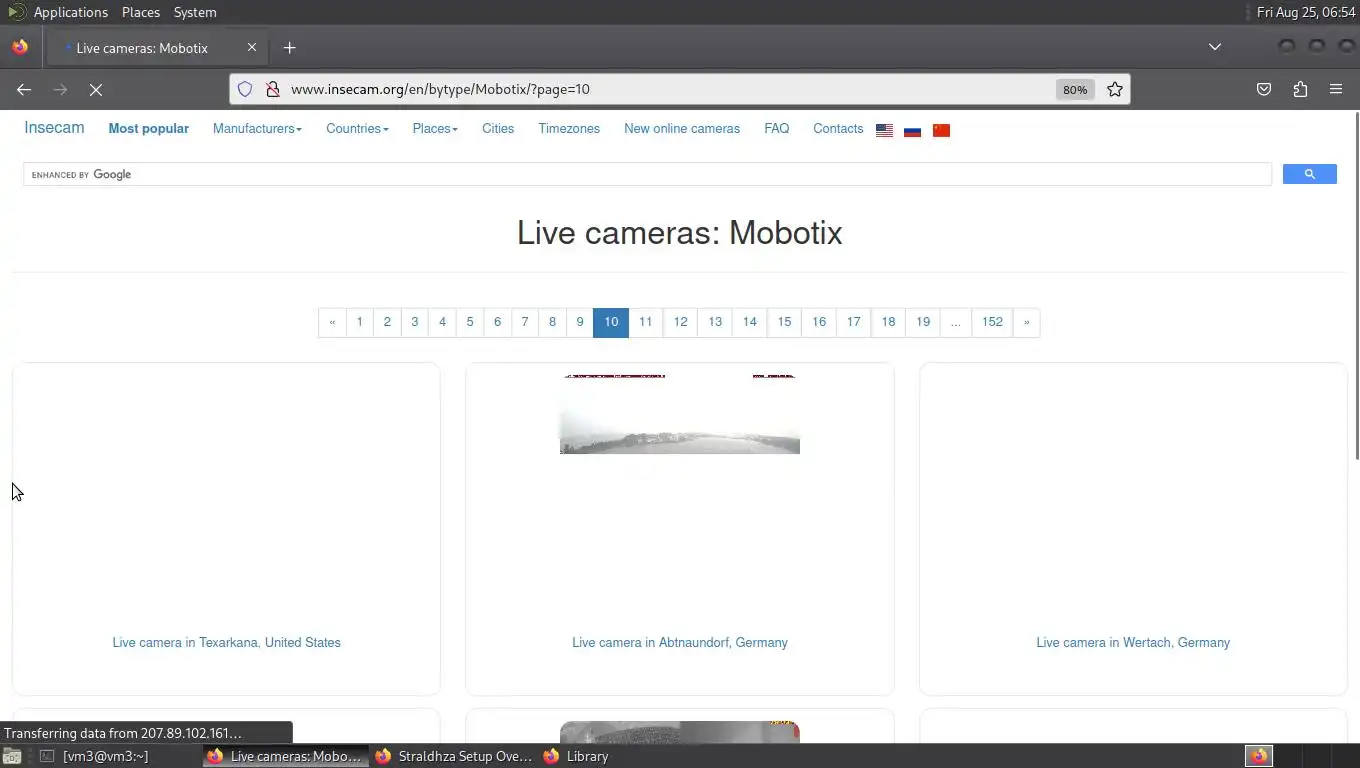Go to next pages with » button
This screenshot has height=768, width=1360.
pyautogui.click(x=1026, y=322)
